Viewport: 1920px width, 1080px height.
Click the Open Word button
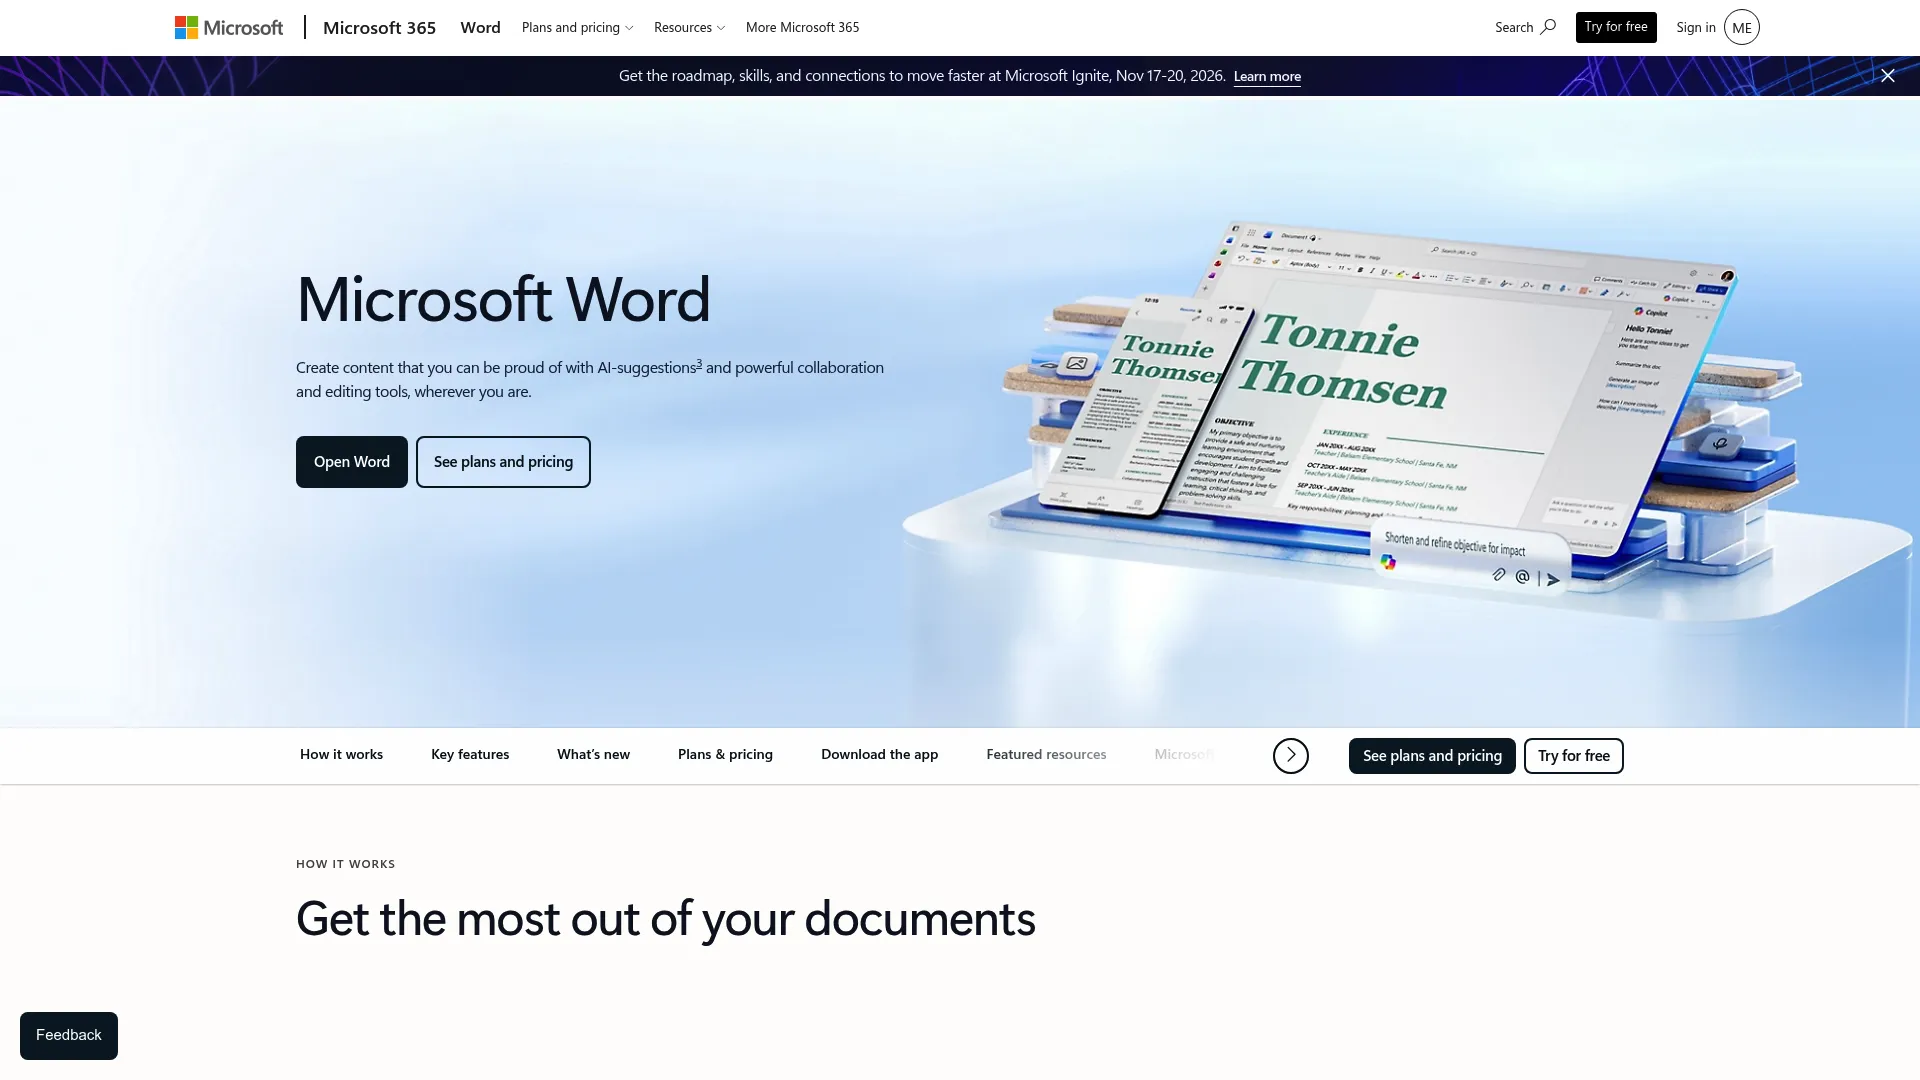click(352, 462)
